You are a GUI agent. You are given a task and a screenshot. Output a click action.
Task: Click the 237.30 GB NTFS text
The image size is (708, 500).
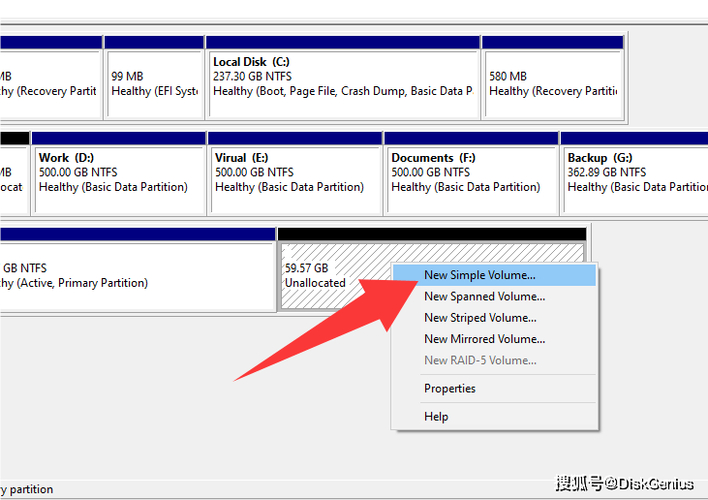(x=252, y=76)
